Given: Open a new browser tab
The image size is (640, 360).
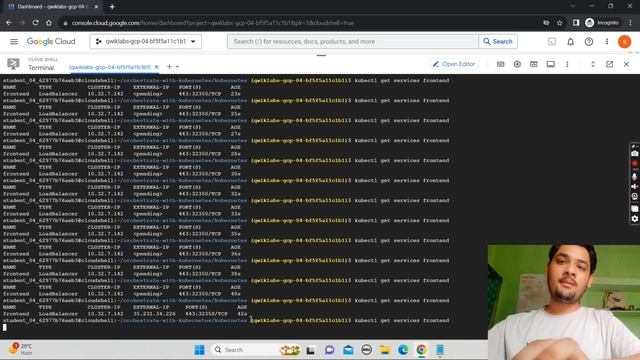Looking at the screenshot, I should click(112, 7).
